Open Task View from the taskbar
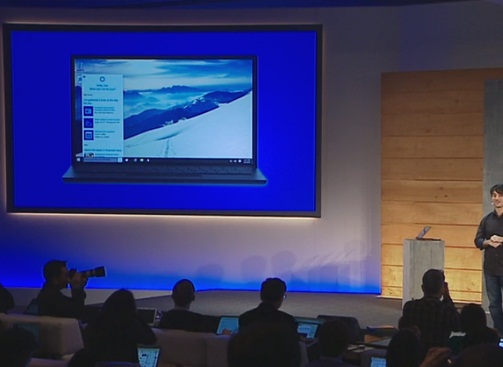Viewport: 503px width, 367px height. click(x=127, y=160)
